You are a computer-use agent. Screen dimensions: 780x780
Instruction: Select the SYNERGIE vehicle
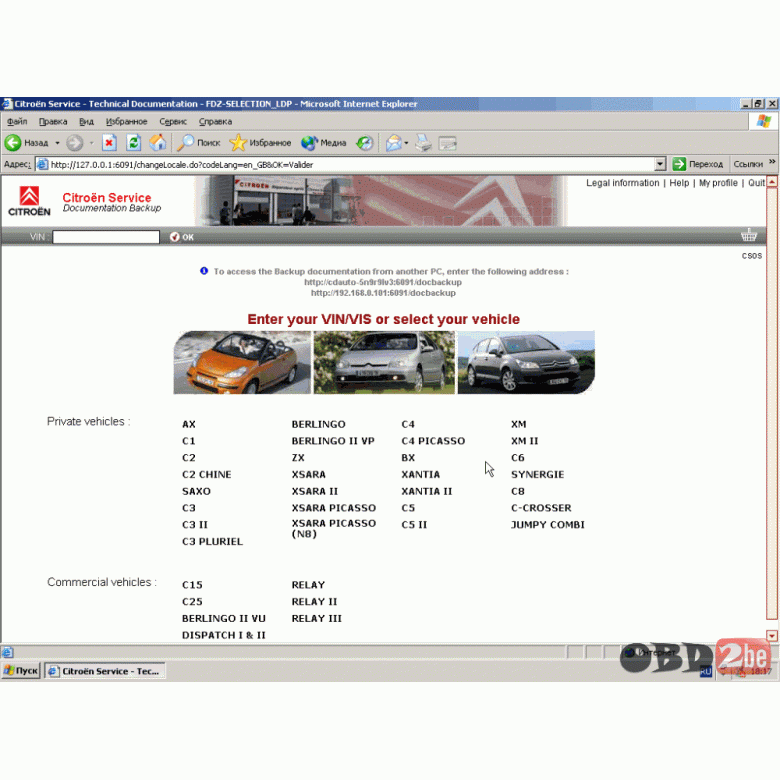point(538,474)
